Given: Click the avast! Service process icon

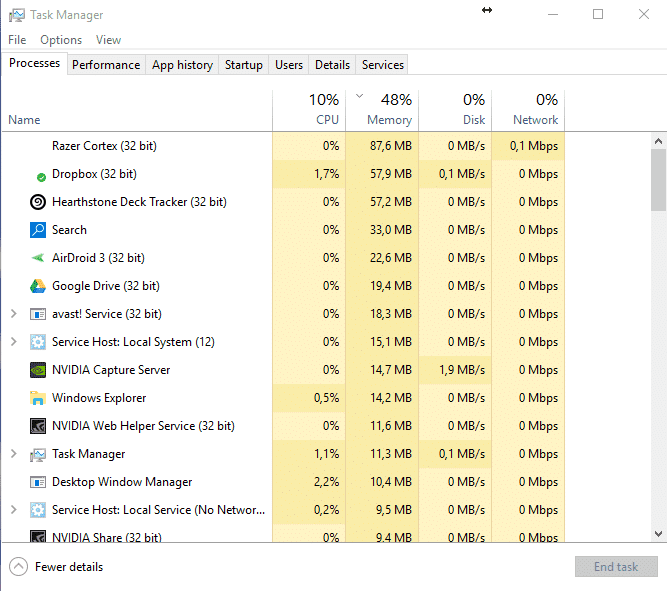Looking at the screenshot, I should click(x=38, y=314).
